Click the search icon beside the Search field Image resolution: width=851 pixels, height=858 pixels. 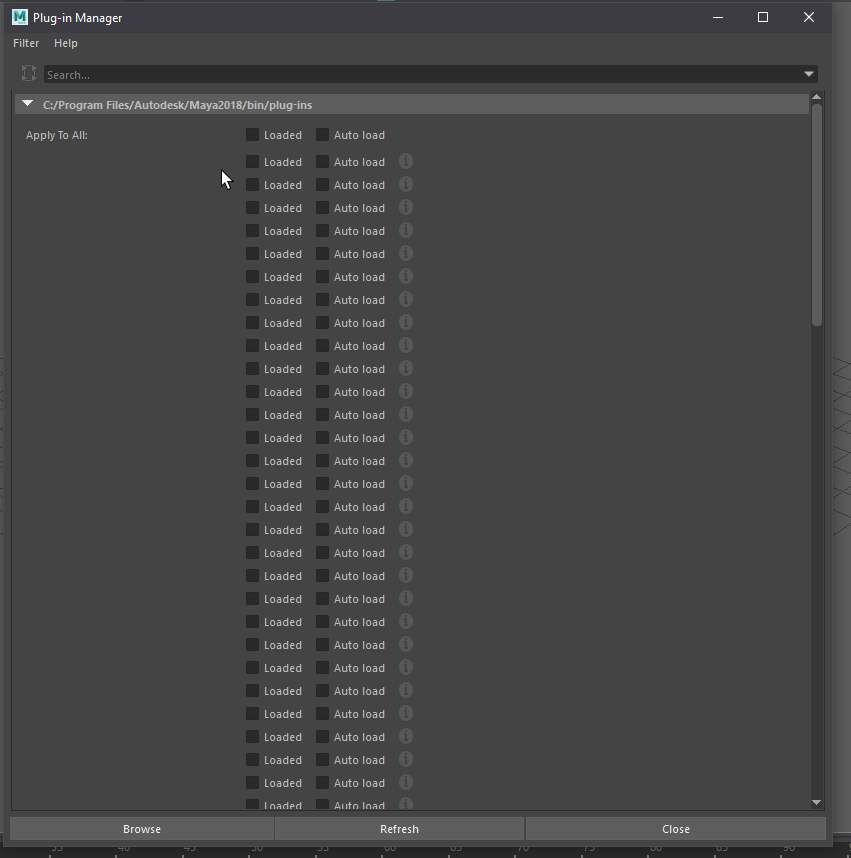(28, 73)
